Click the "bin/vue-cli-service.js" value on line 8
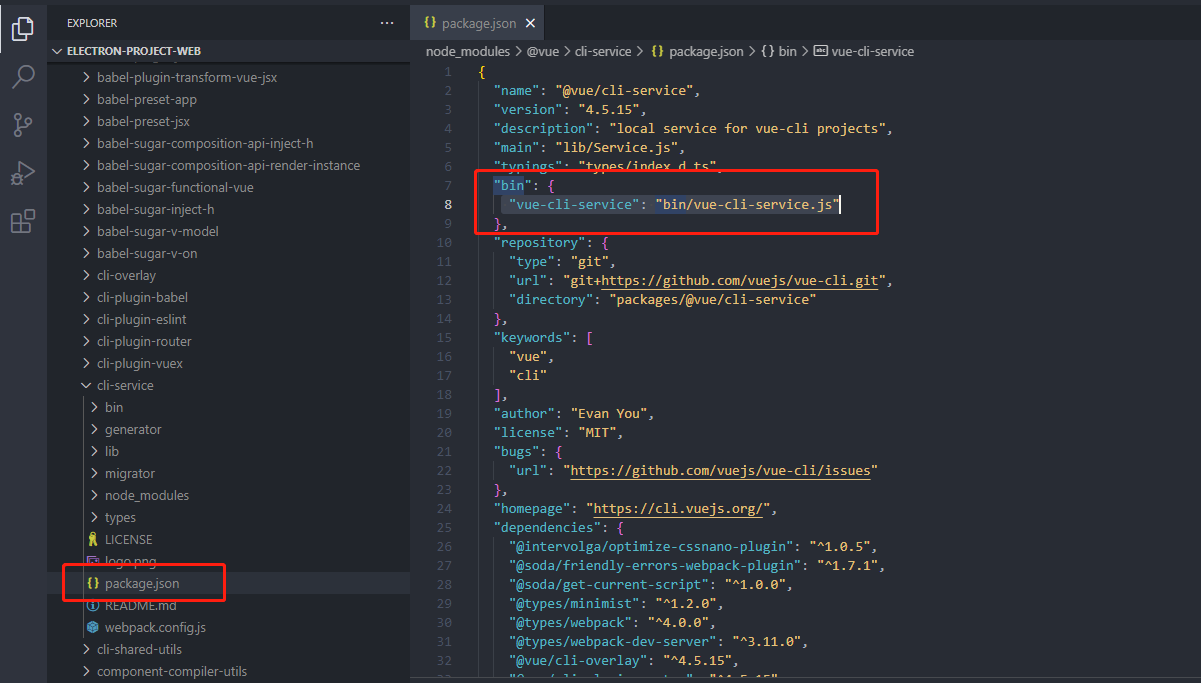 [747, 205]
